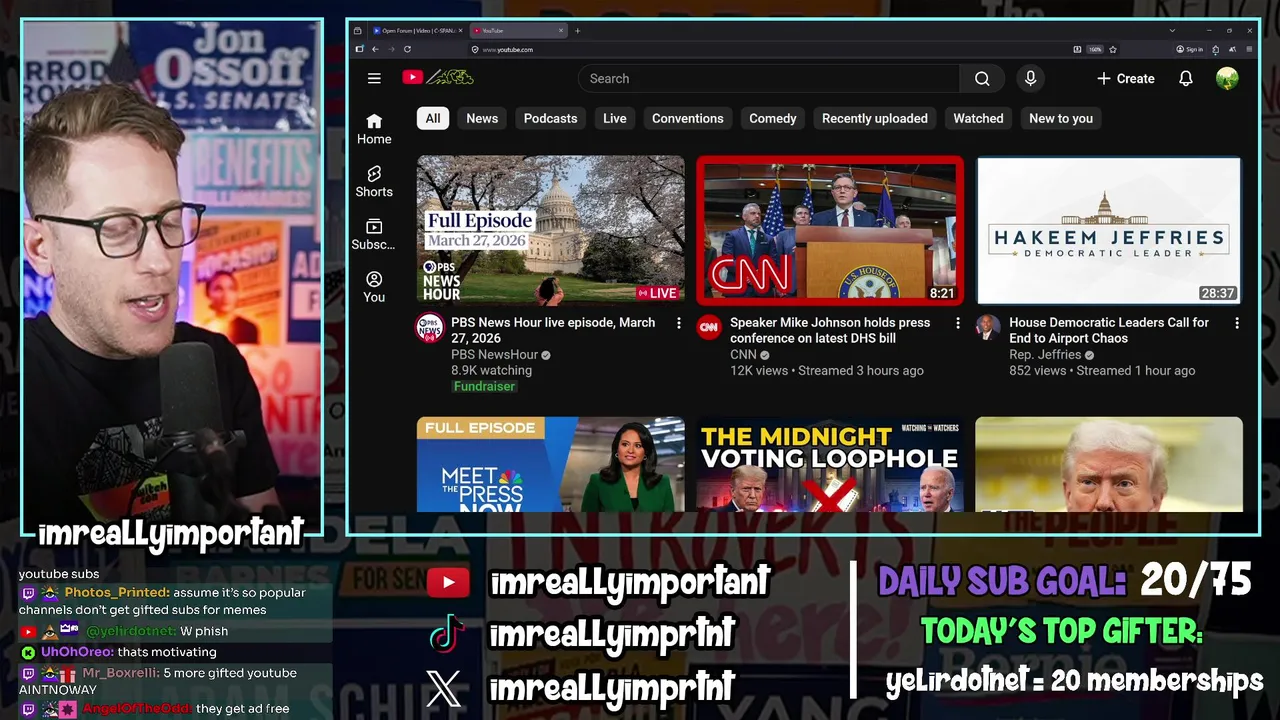Open Shorts from the sidebar
Image resolution: width=1280 pixels, height=720 pixels.
(x=374, y=182)
